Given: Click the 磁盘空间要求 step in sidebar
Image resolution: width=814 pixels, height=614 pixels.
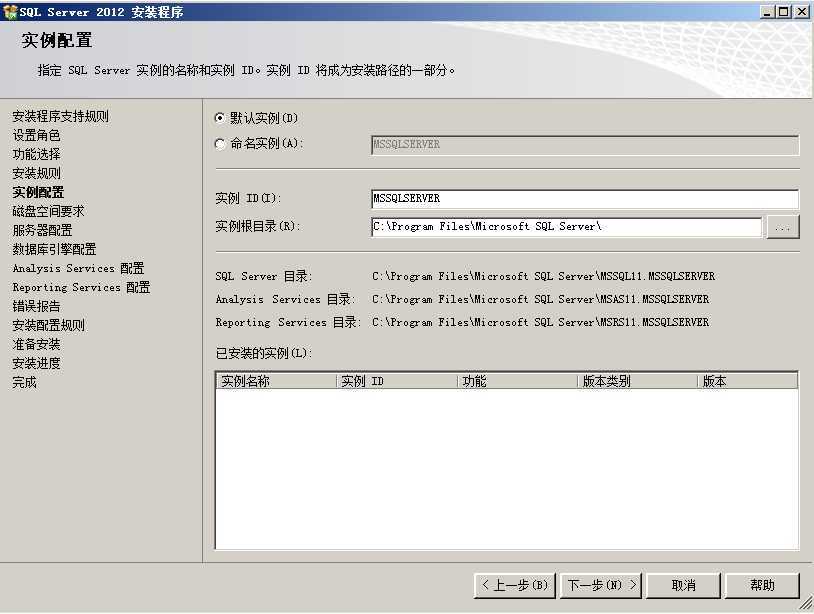Looking at the screenshot, I should click(48, 211).
